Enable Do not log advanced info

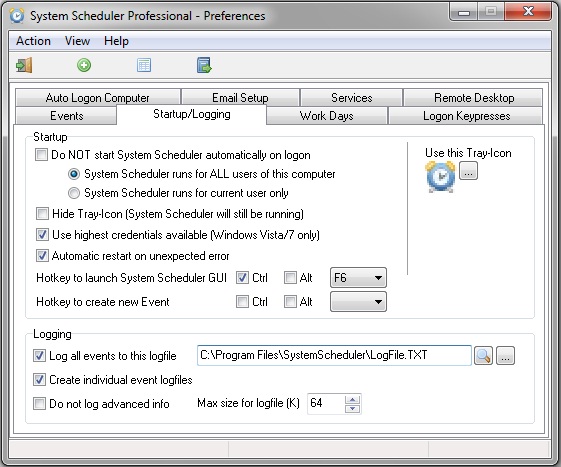click(39, 404)
